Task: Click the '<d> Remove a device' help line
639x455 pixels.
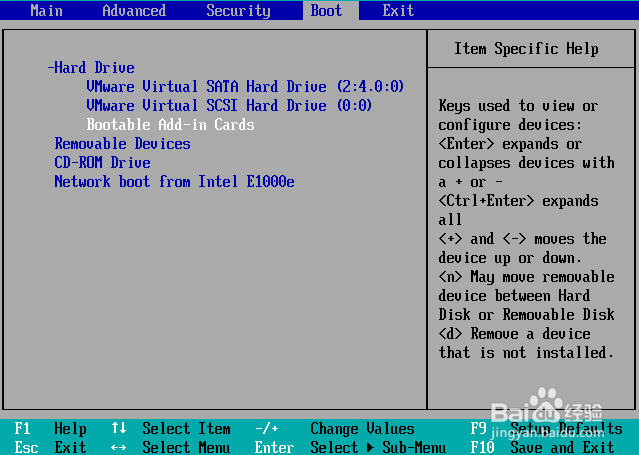Action: 514,334
